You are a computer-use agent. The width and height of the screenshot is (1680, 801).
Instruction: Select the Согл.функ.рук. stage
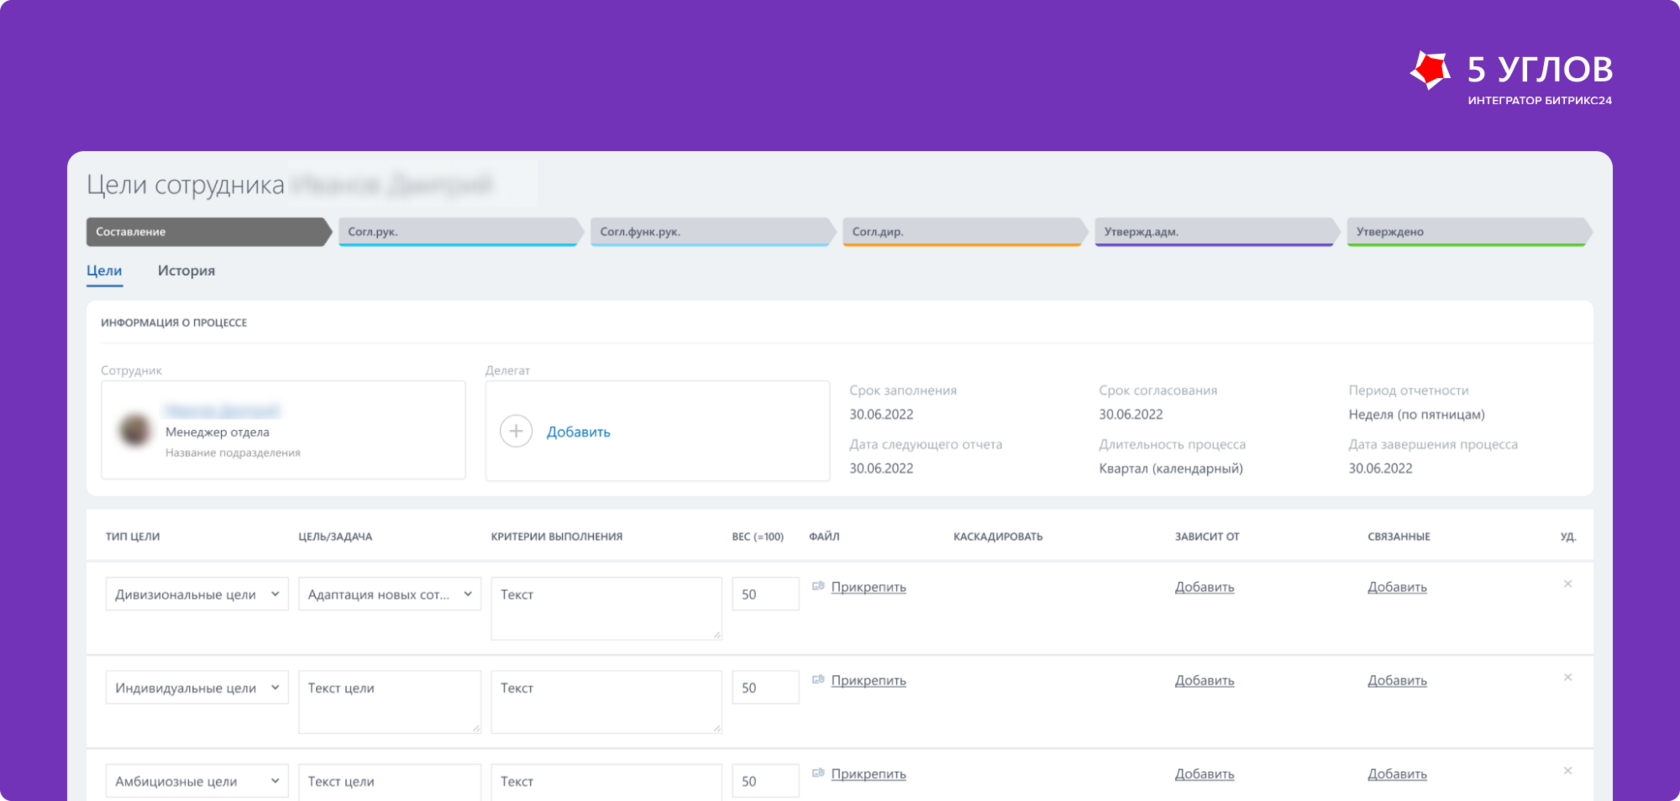click(x=713, y=232)
